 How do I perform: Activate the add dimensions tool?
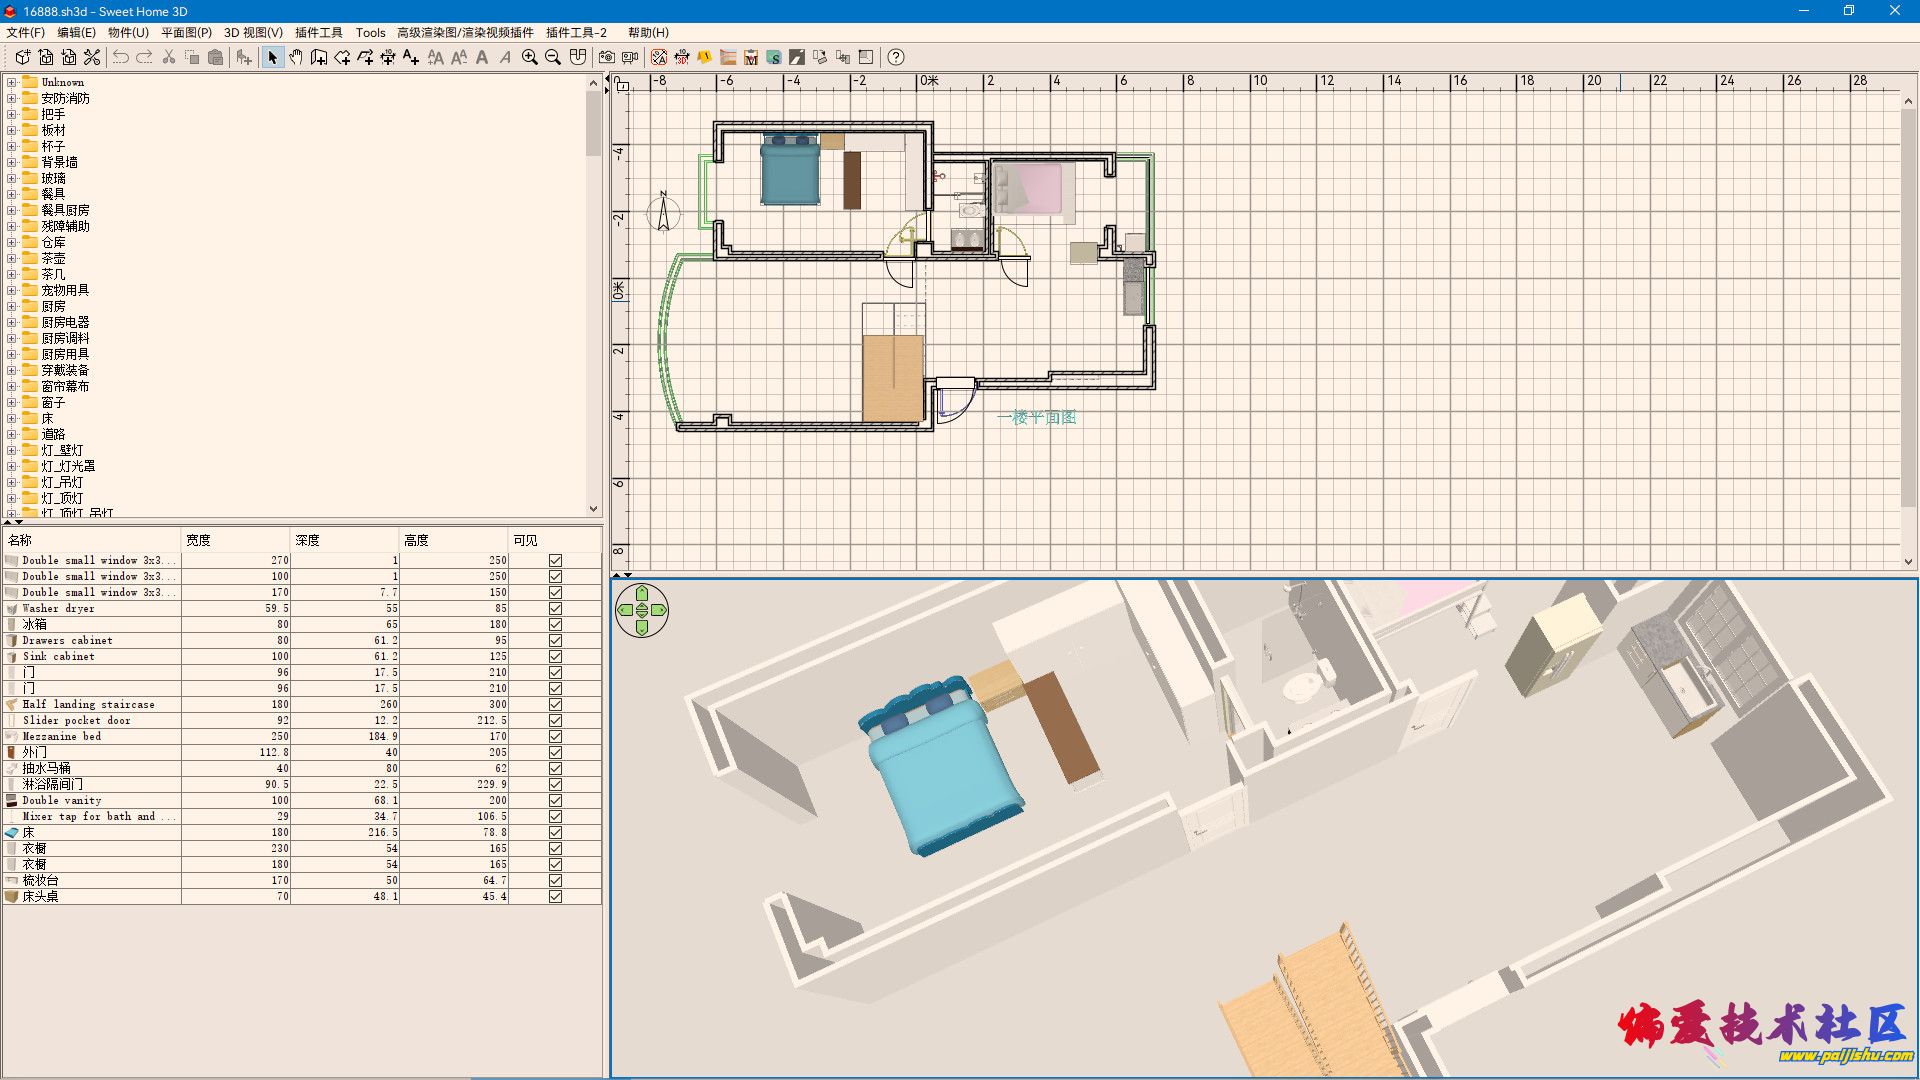click(388, 57)
